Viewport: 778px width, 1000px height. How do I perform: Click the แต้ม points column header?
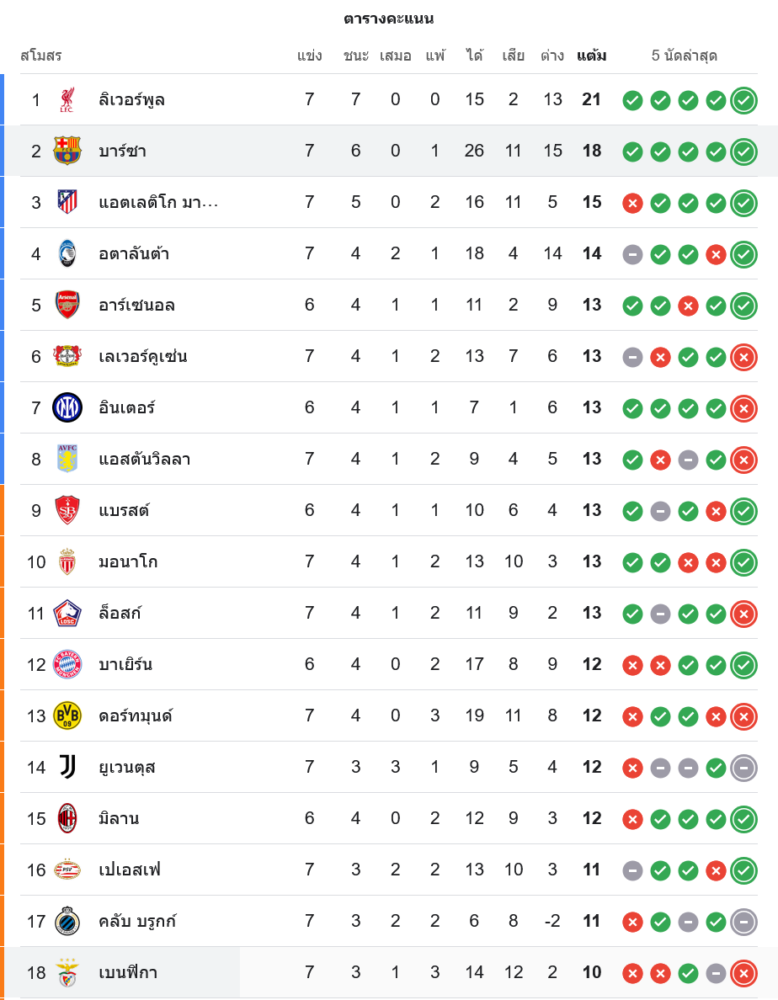point(591,56)
